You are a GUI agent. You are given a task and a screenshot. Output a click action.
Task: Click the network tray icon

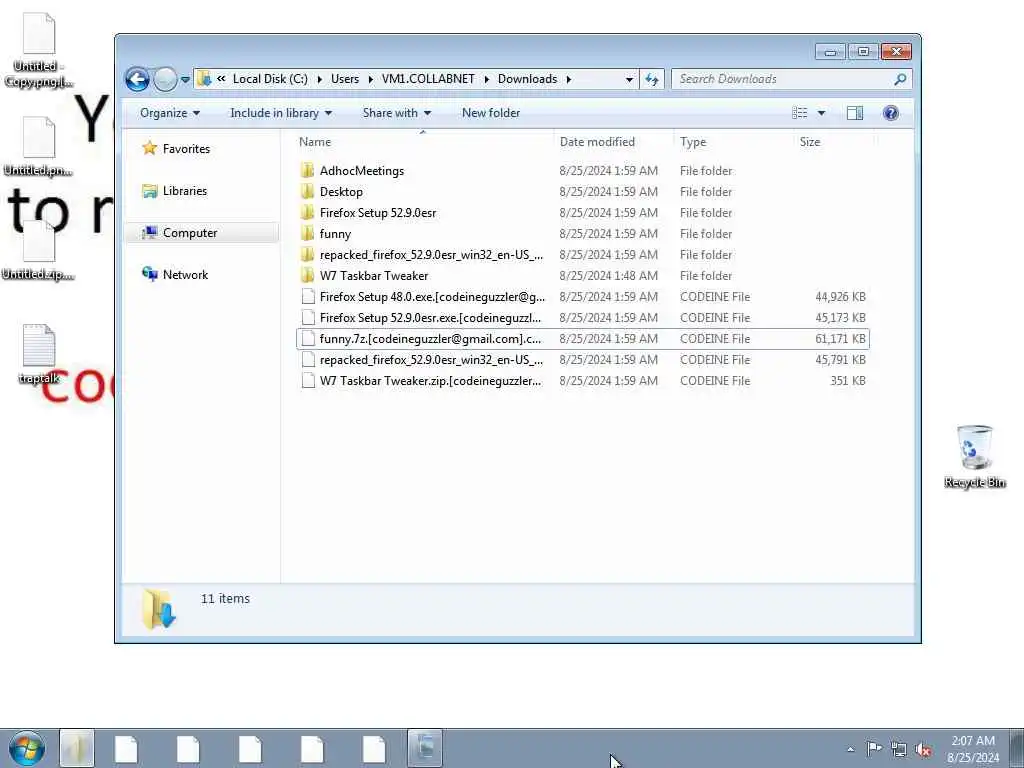(x=899, y=750)
